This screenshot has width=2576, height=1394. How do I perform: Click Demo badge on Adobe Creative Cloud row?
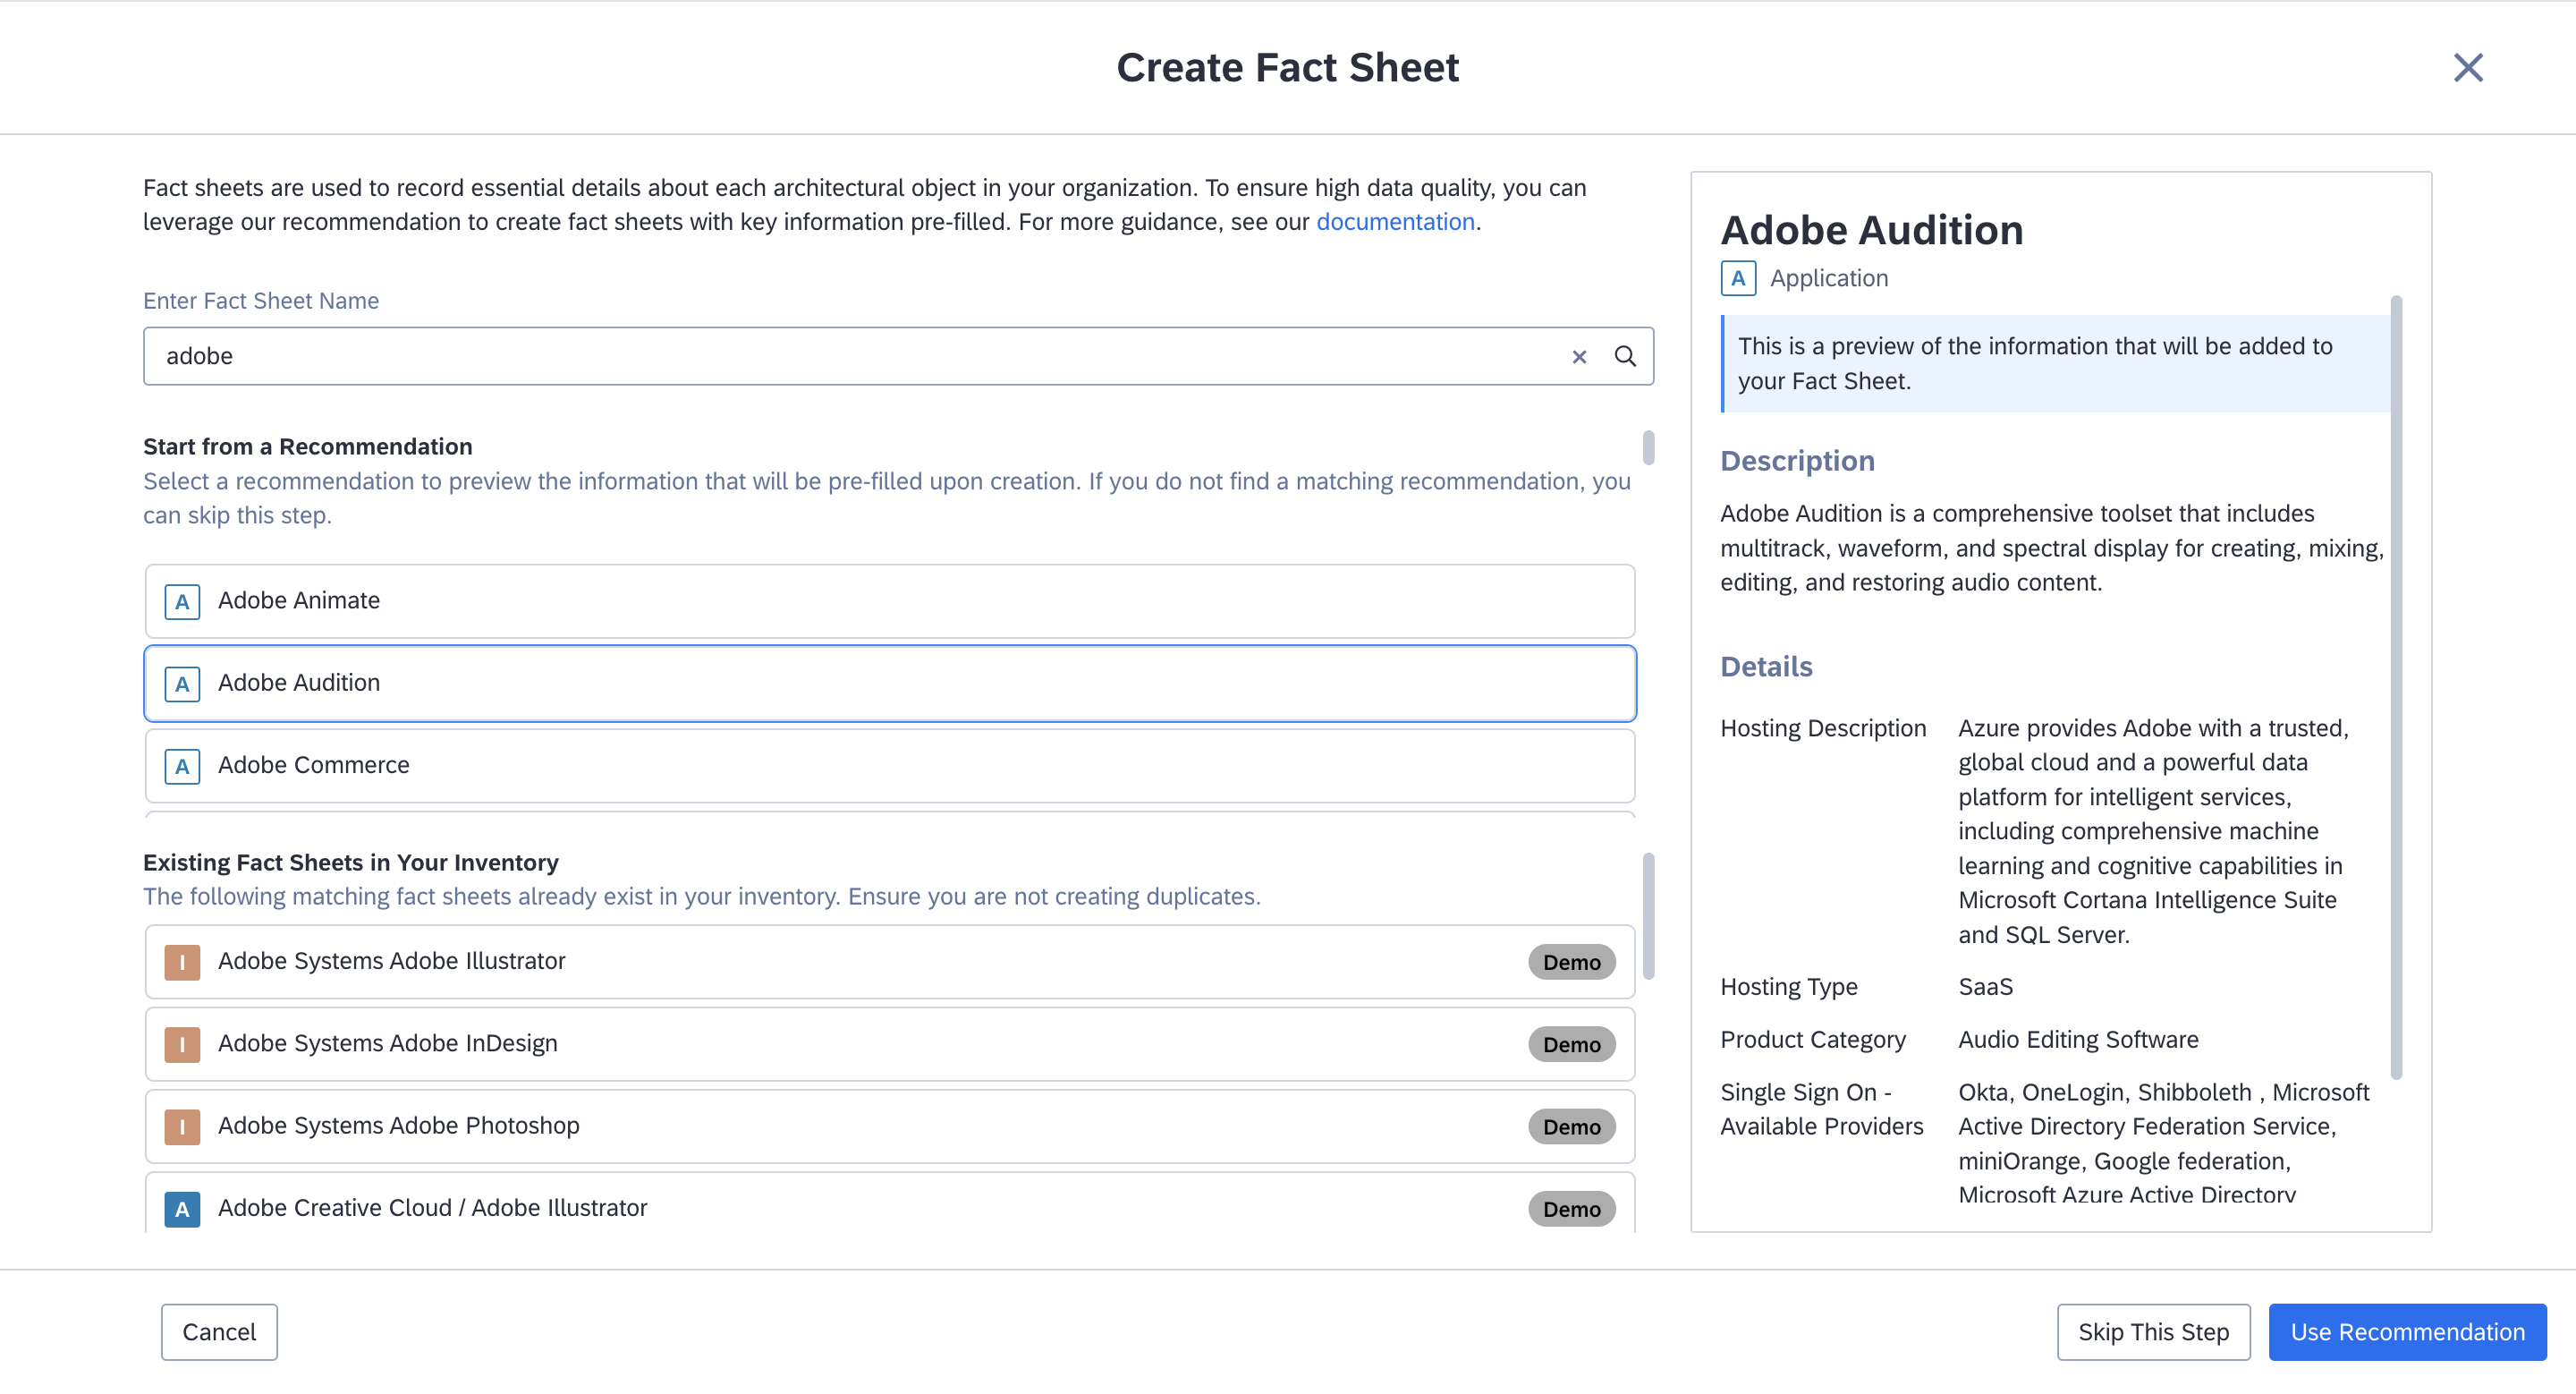click(1571, 1209)
